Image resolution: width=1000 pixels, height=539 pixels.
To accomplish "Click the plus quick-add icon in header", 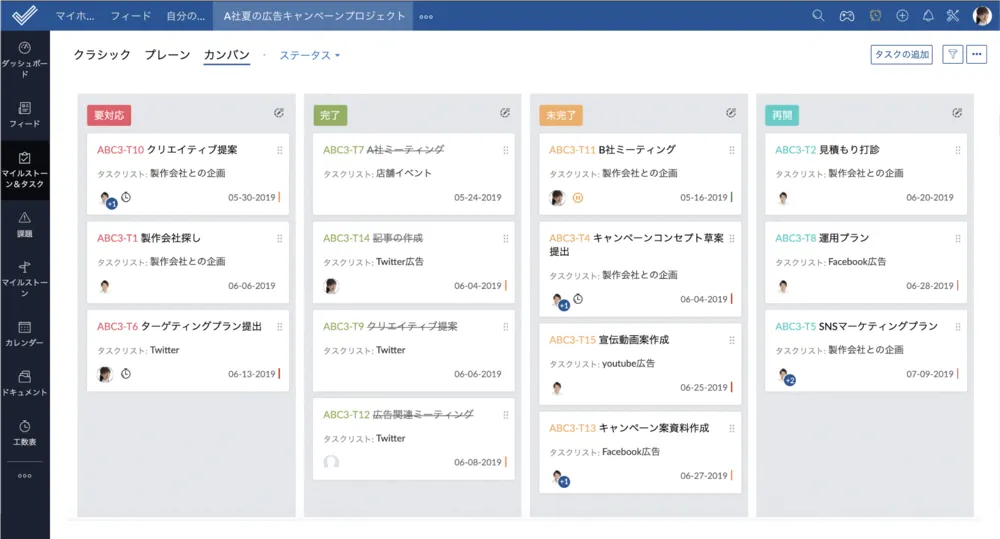I will pyautogui.click(x=902, y=15).
